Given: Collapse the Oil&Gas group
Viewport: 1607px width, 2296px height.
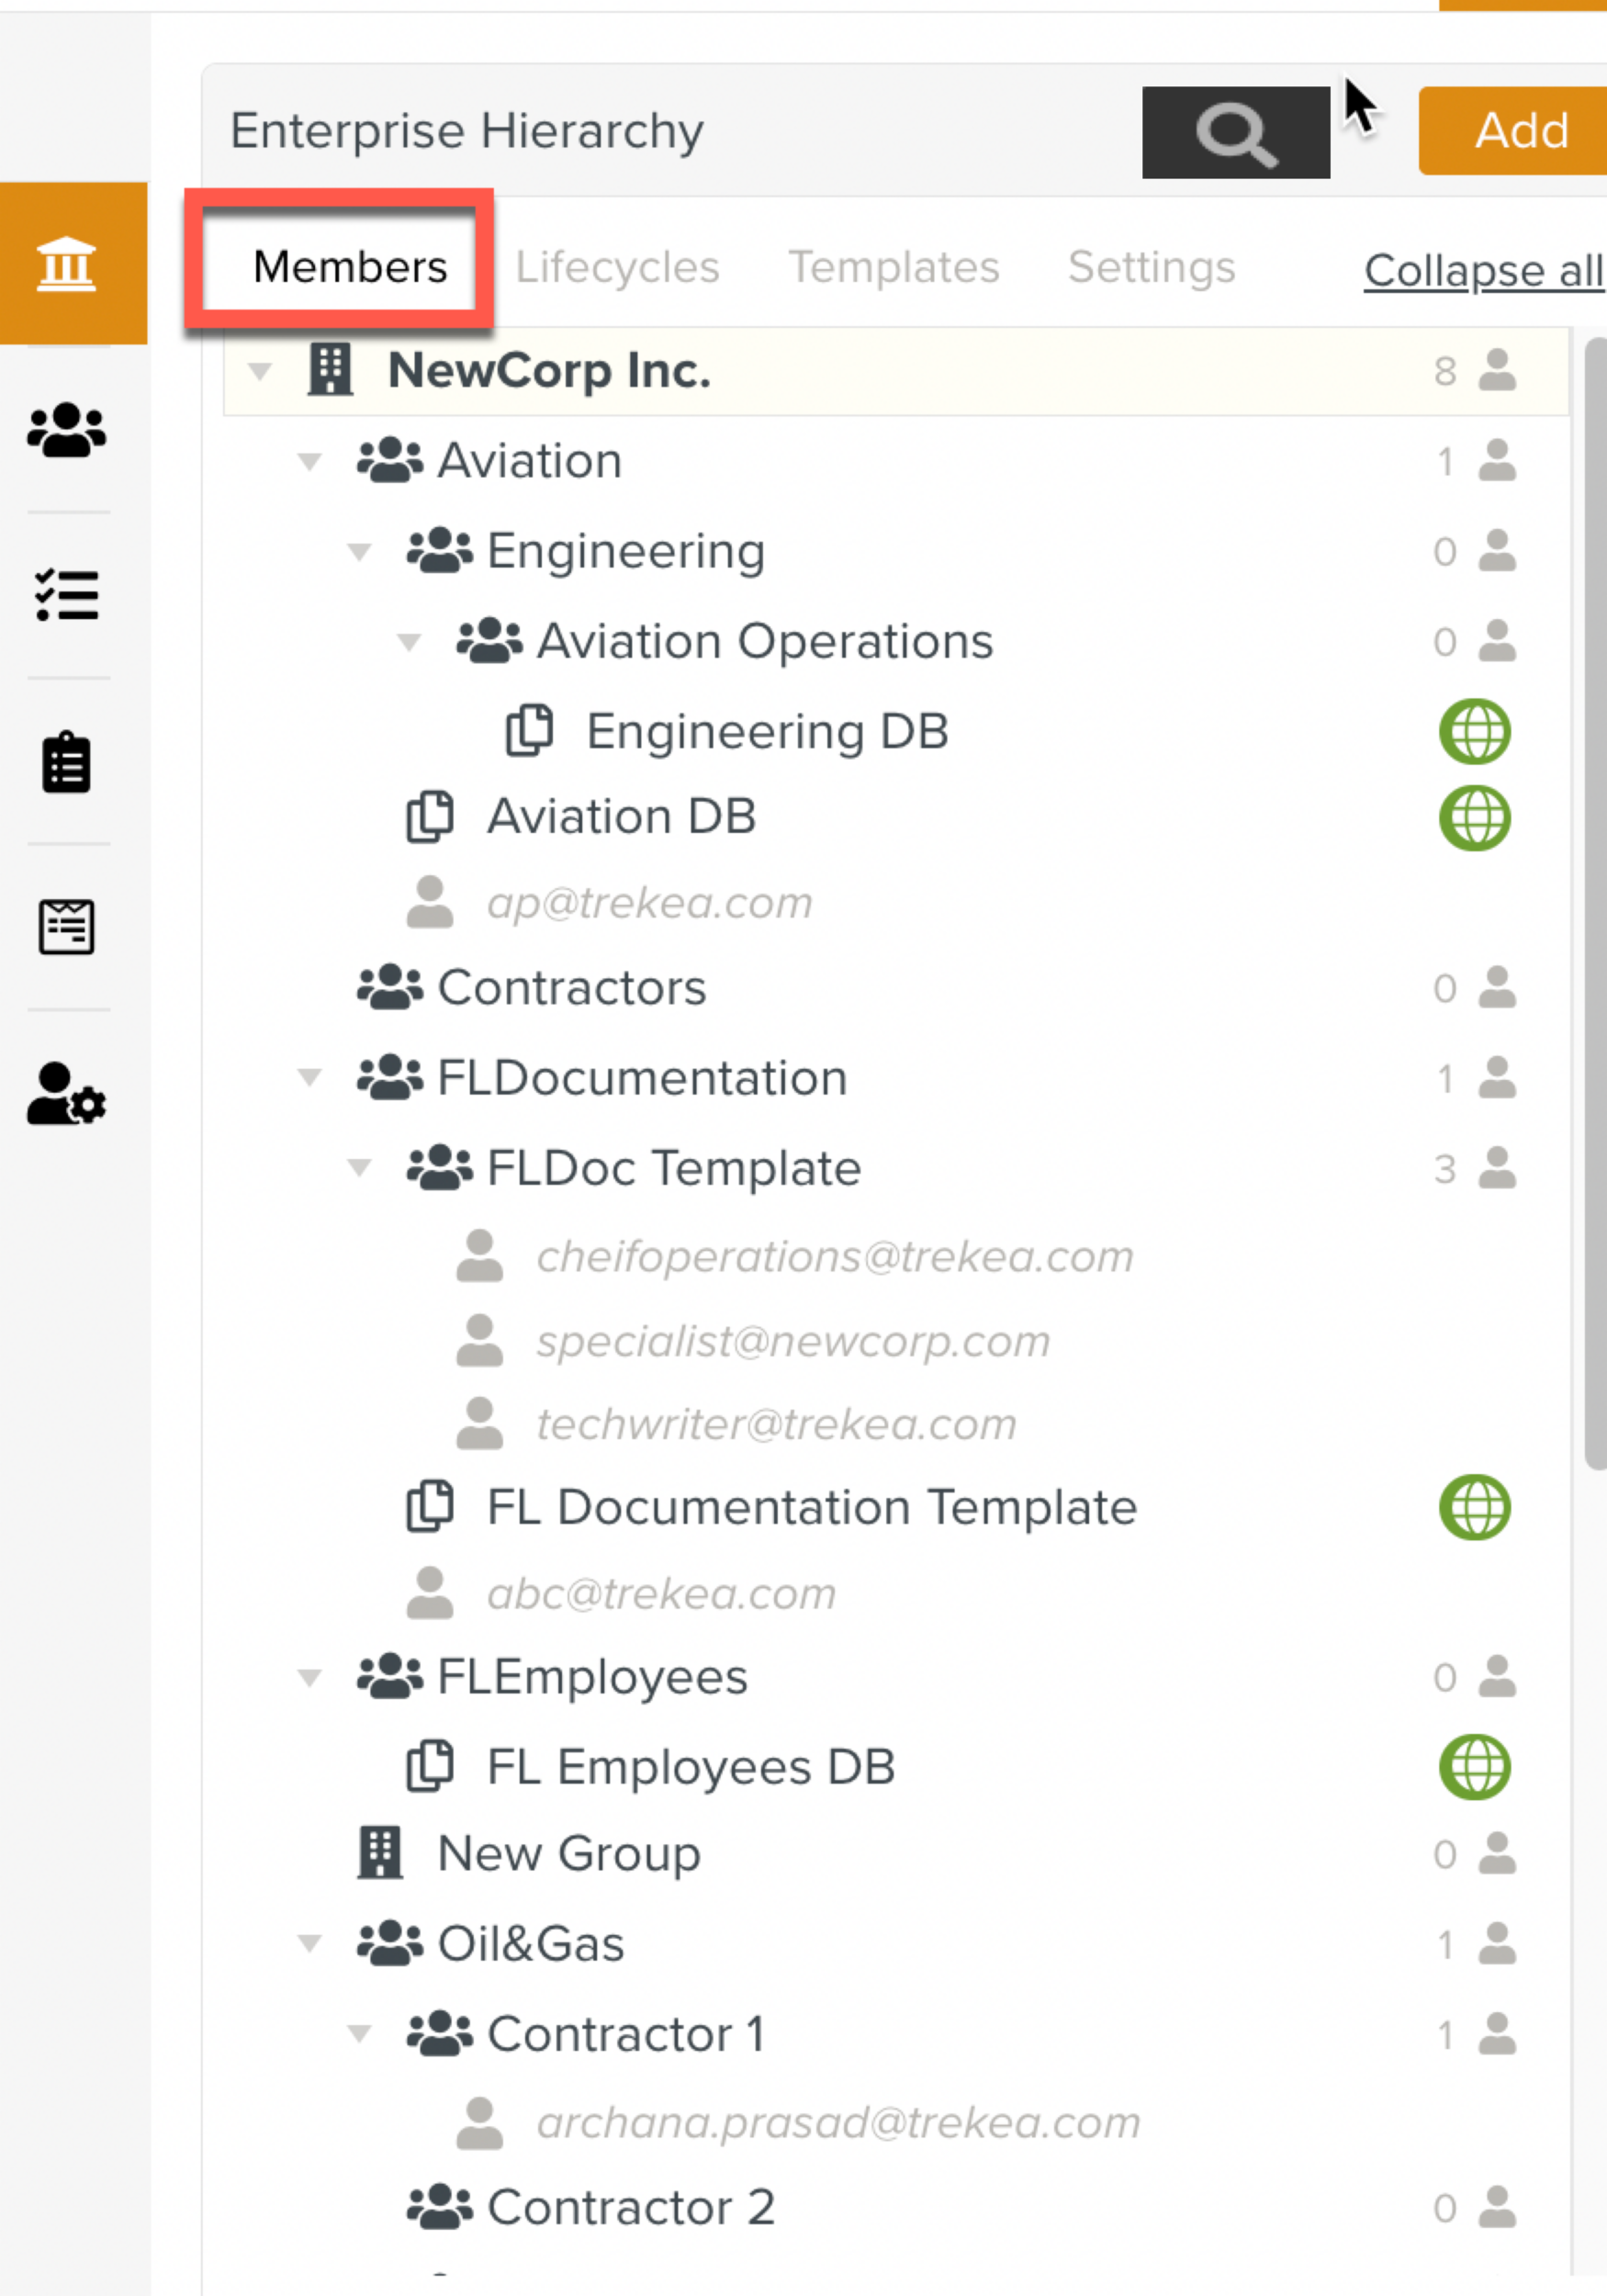Looking at the screenshot, I should click(x=310, y=1944).
